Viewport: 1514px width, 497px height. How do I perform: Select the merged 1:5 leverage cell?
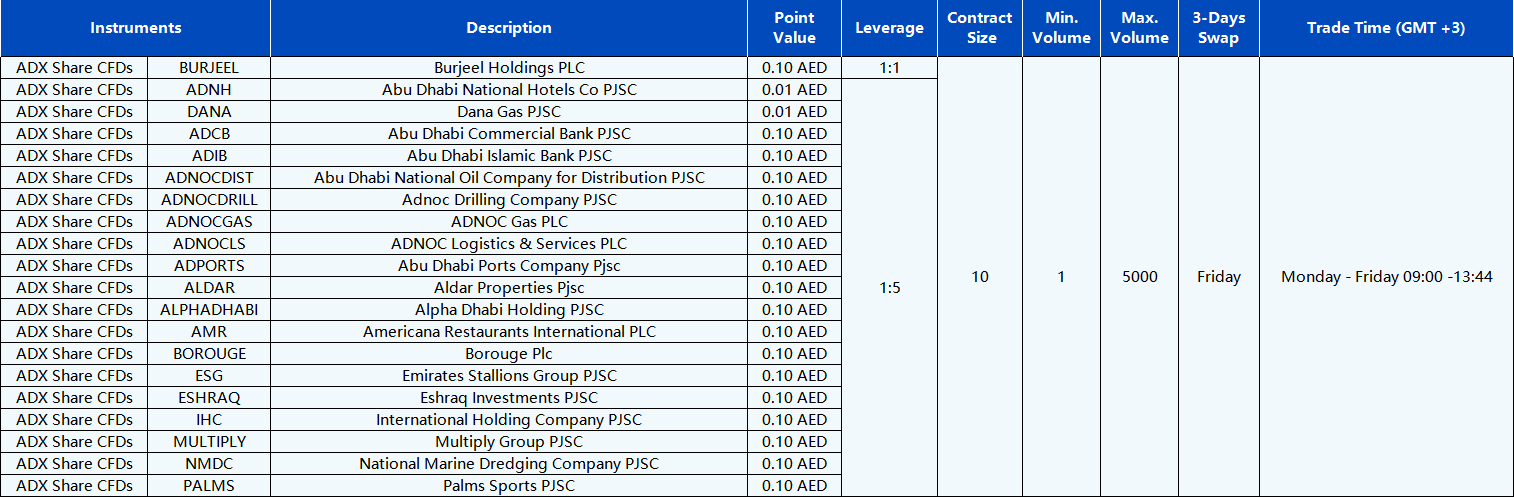(889, 288)
